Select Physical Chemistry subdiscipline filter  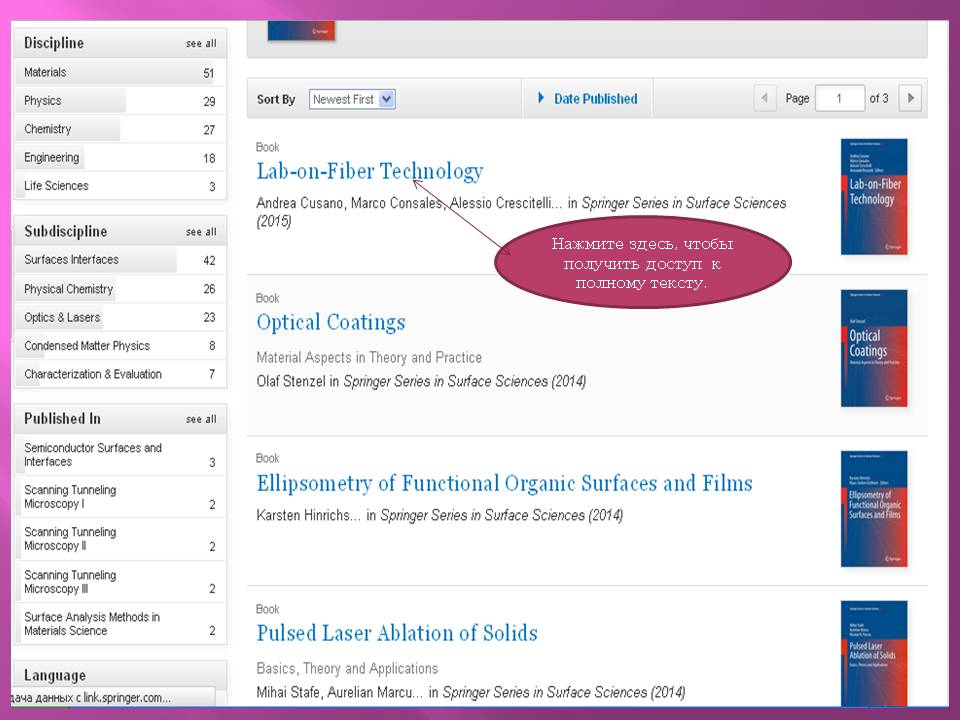coord(69,289)
